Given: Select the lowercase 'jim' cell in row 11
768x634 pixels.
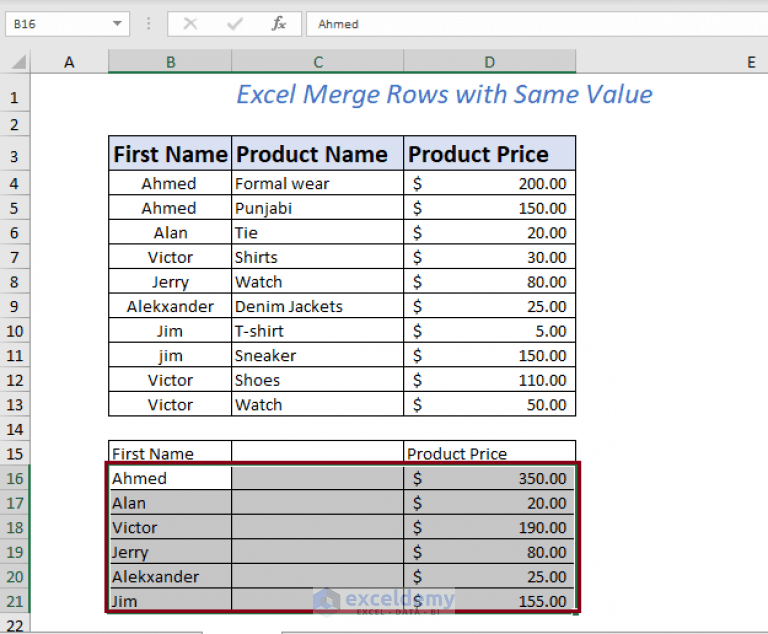Looking at the screenshot, I should click(x=170, y=355).
